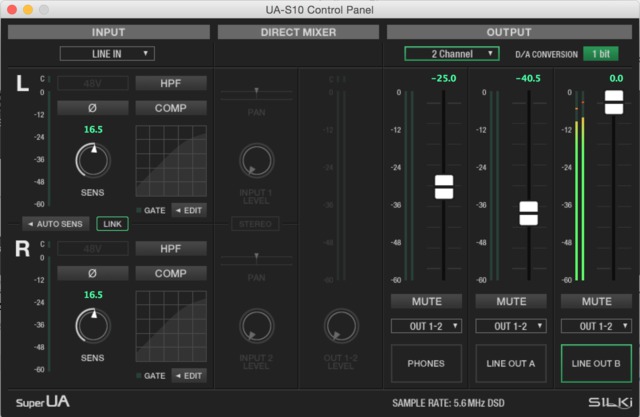Open the 2 Channel output dropdown
Image resolution: width=640 pixels, height=417 pixels.
click(451, 53)
